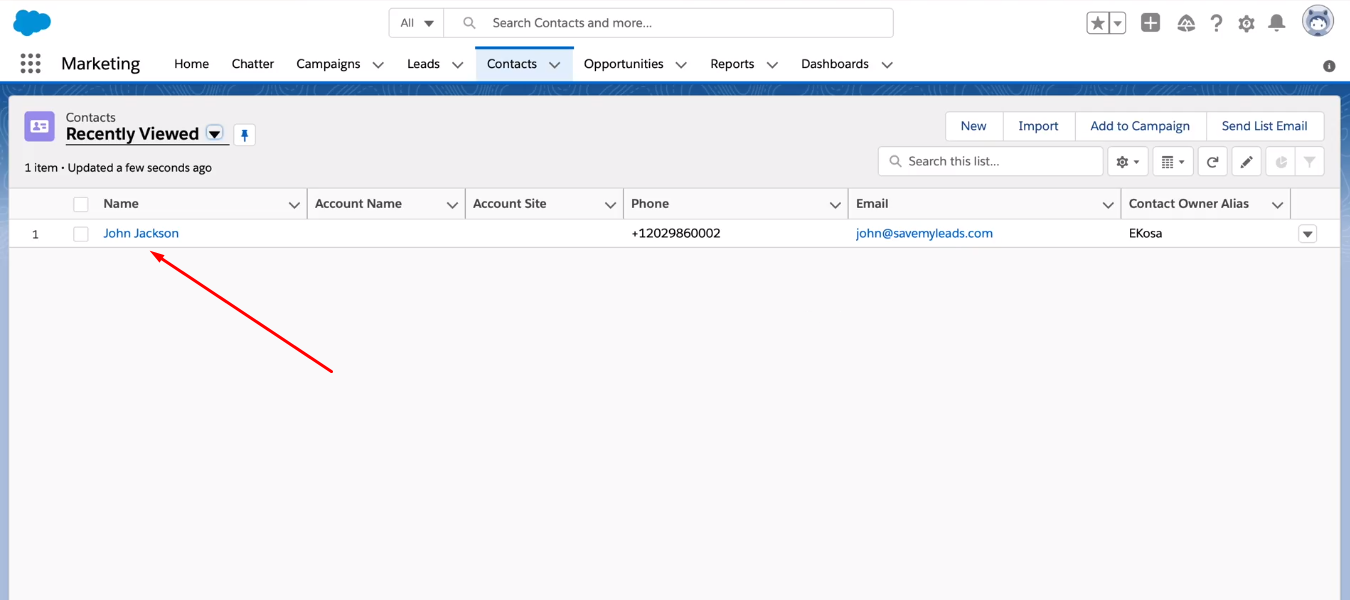Open the Notifications bell
1350x600 pixels.
(x=1277, y=23)
